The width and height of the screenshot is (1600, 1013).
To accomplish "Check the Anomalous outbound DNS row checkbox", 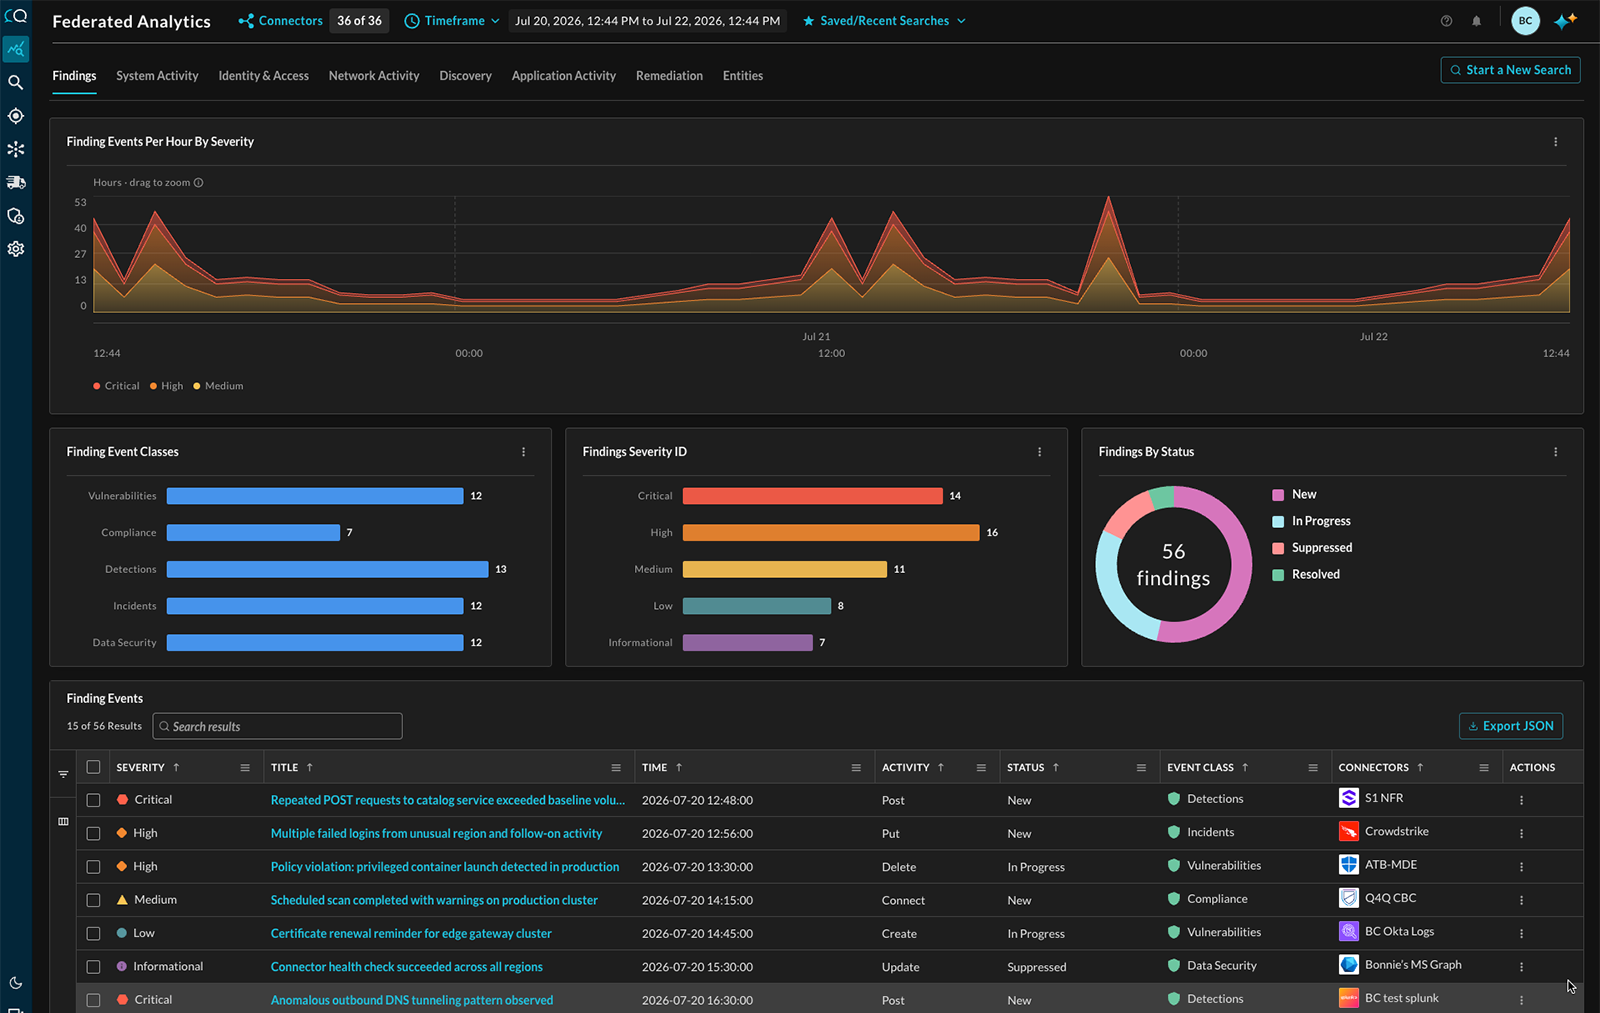I will 93,1000.
